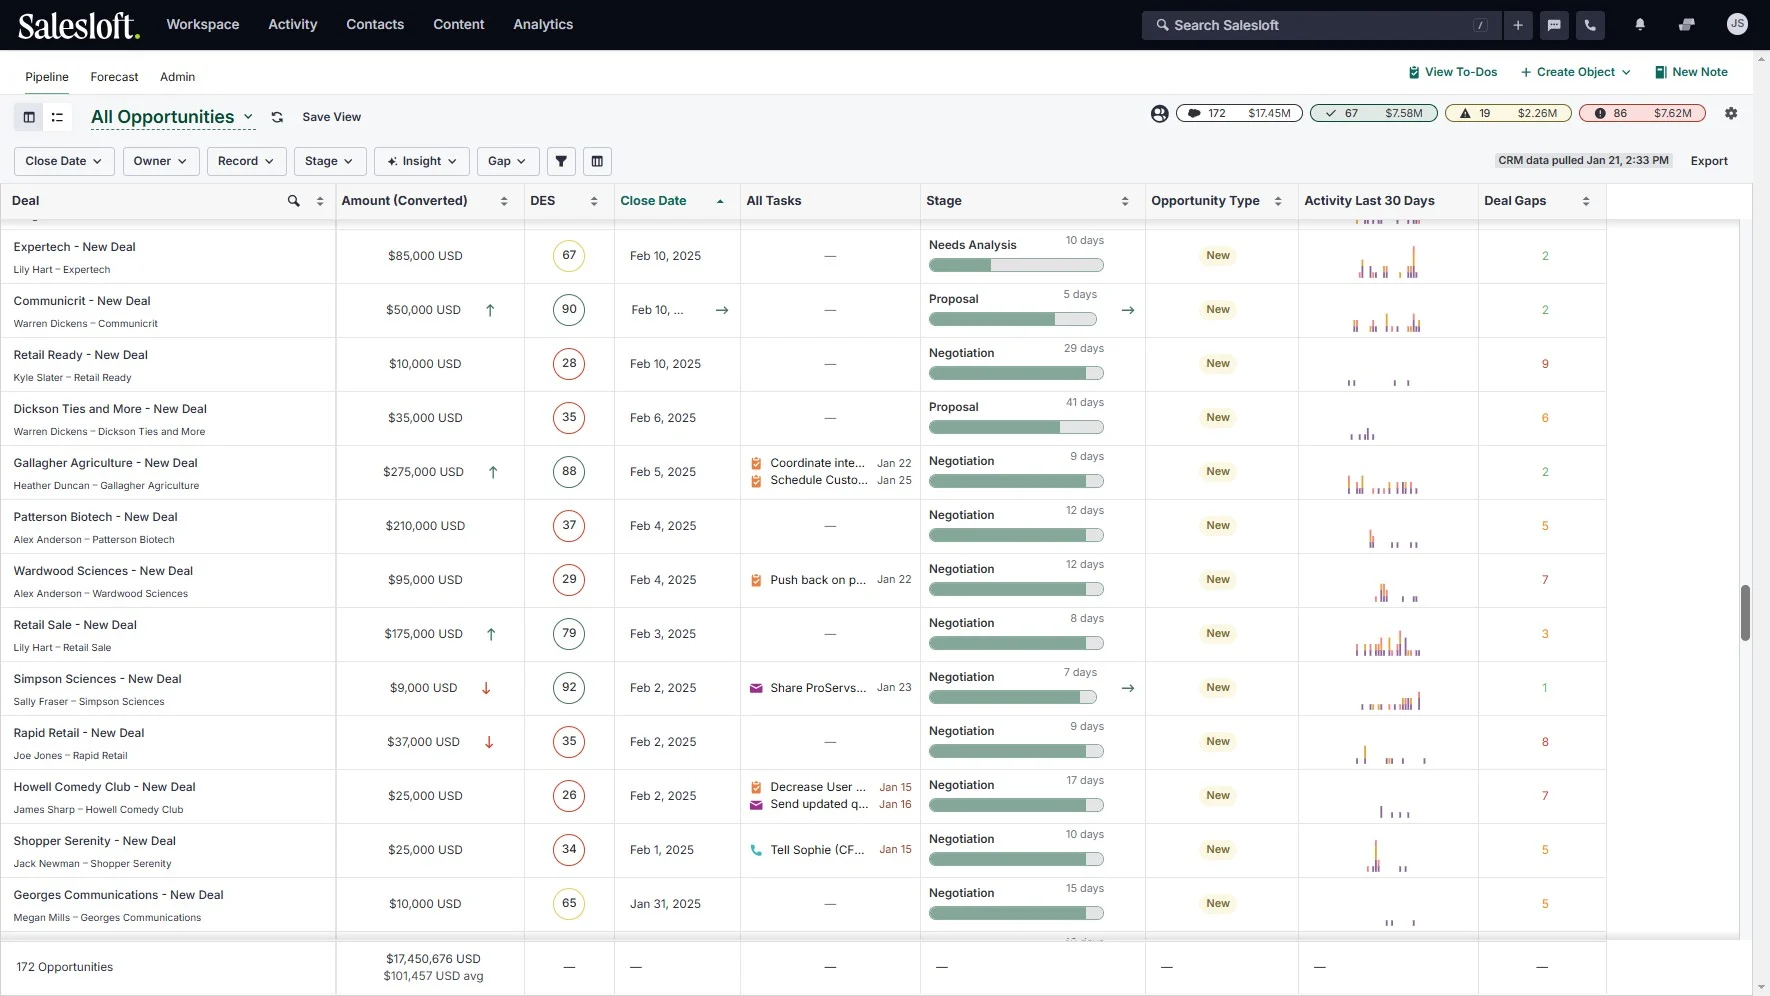Click the vertical table scrollbar

[x=1745, y=612]
